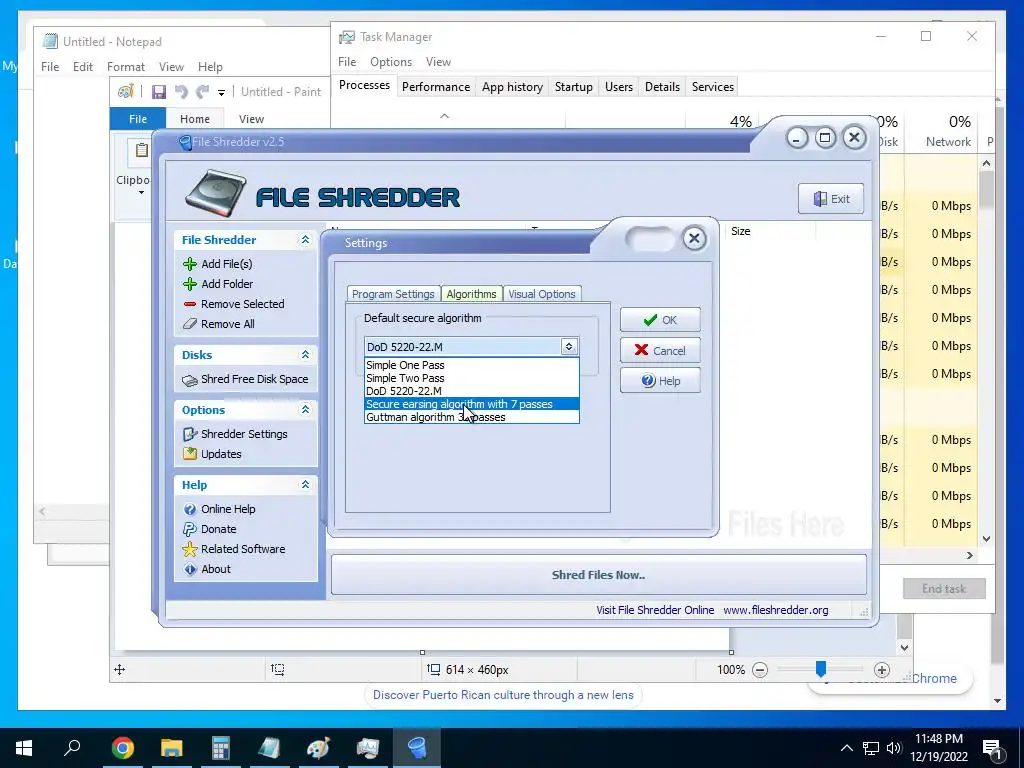This screenshot has width=1024, height=768.
Task: Click the Windows Start button
Action: [24, 748]
